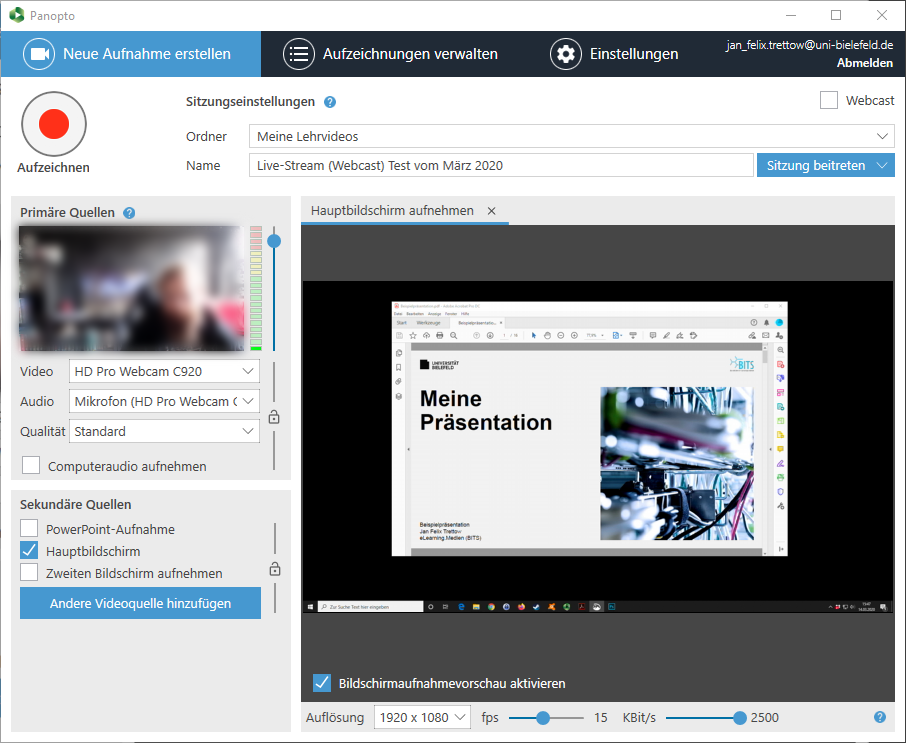Viewport: 906px width, 743px height.
Task: Click help icon next to Sitzungseinstellungen
Action: pos(330,102)
